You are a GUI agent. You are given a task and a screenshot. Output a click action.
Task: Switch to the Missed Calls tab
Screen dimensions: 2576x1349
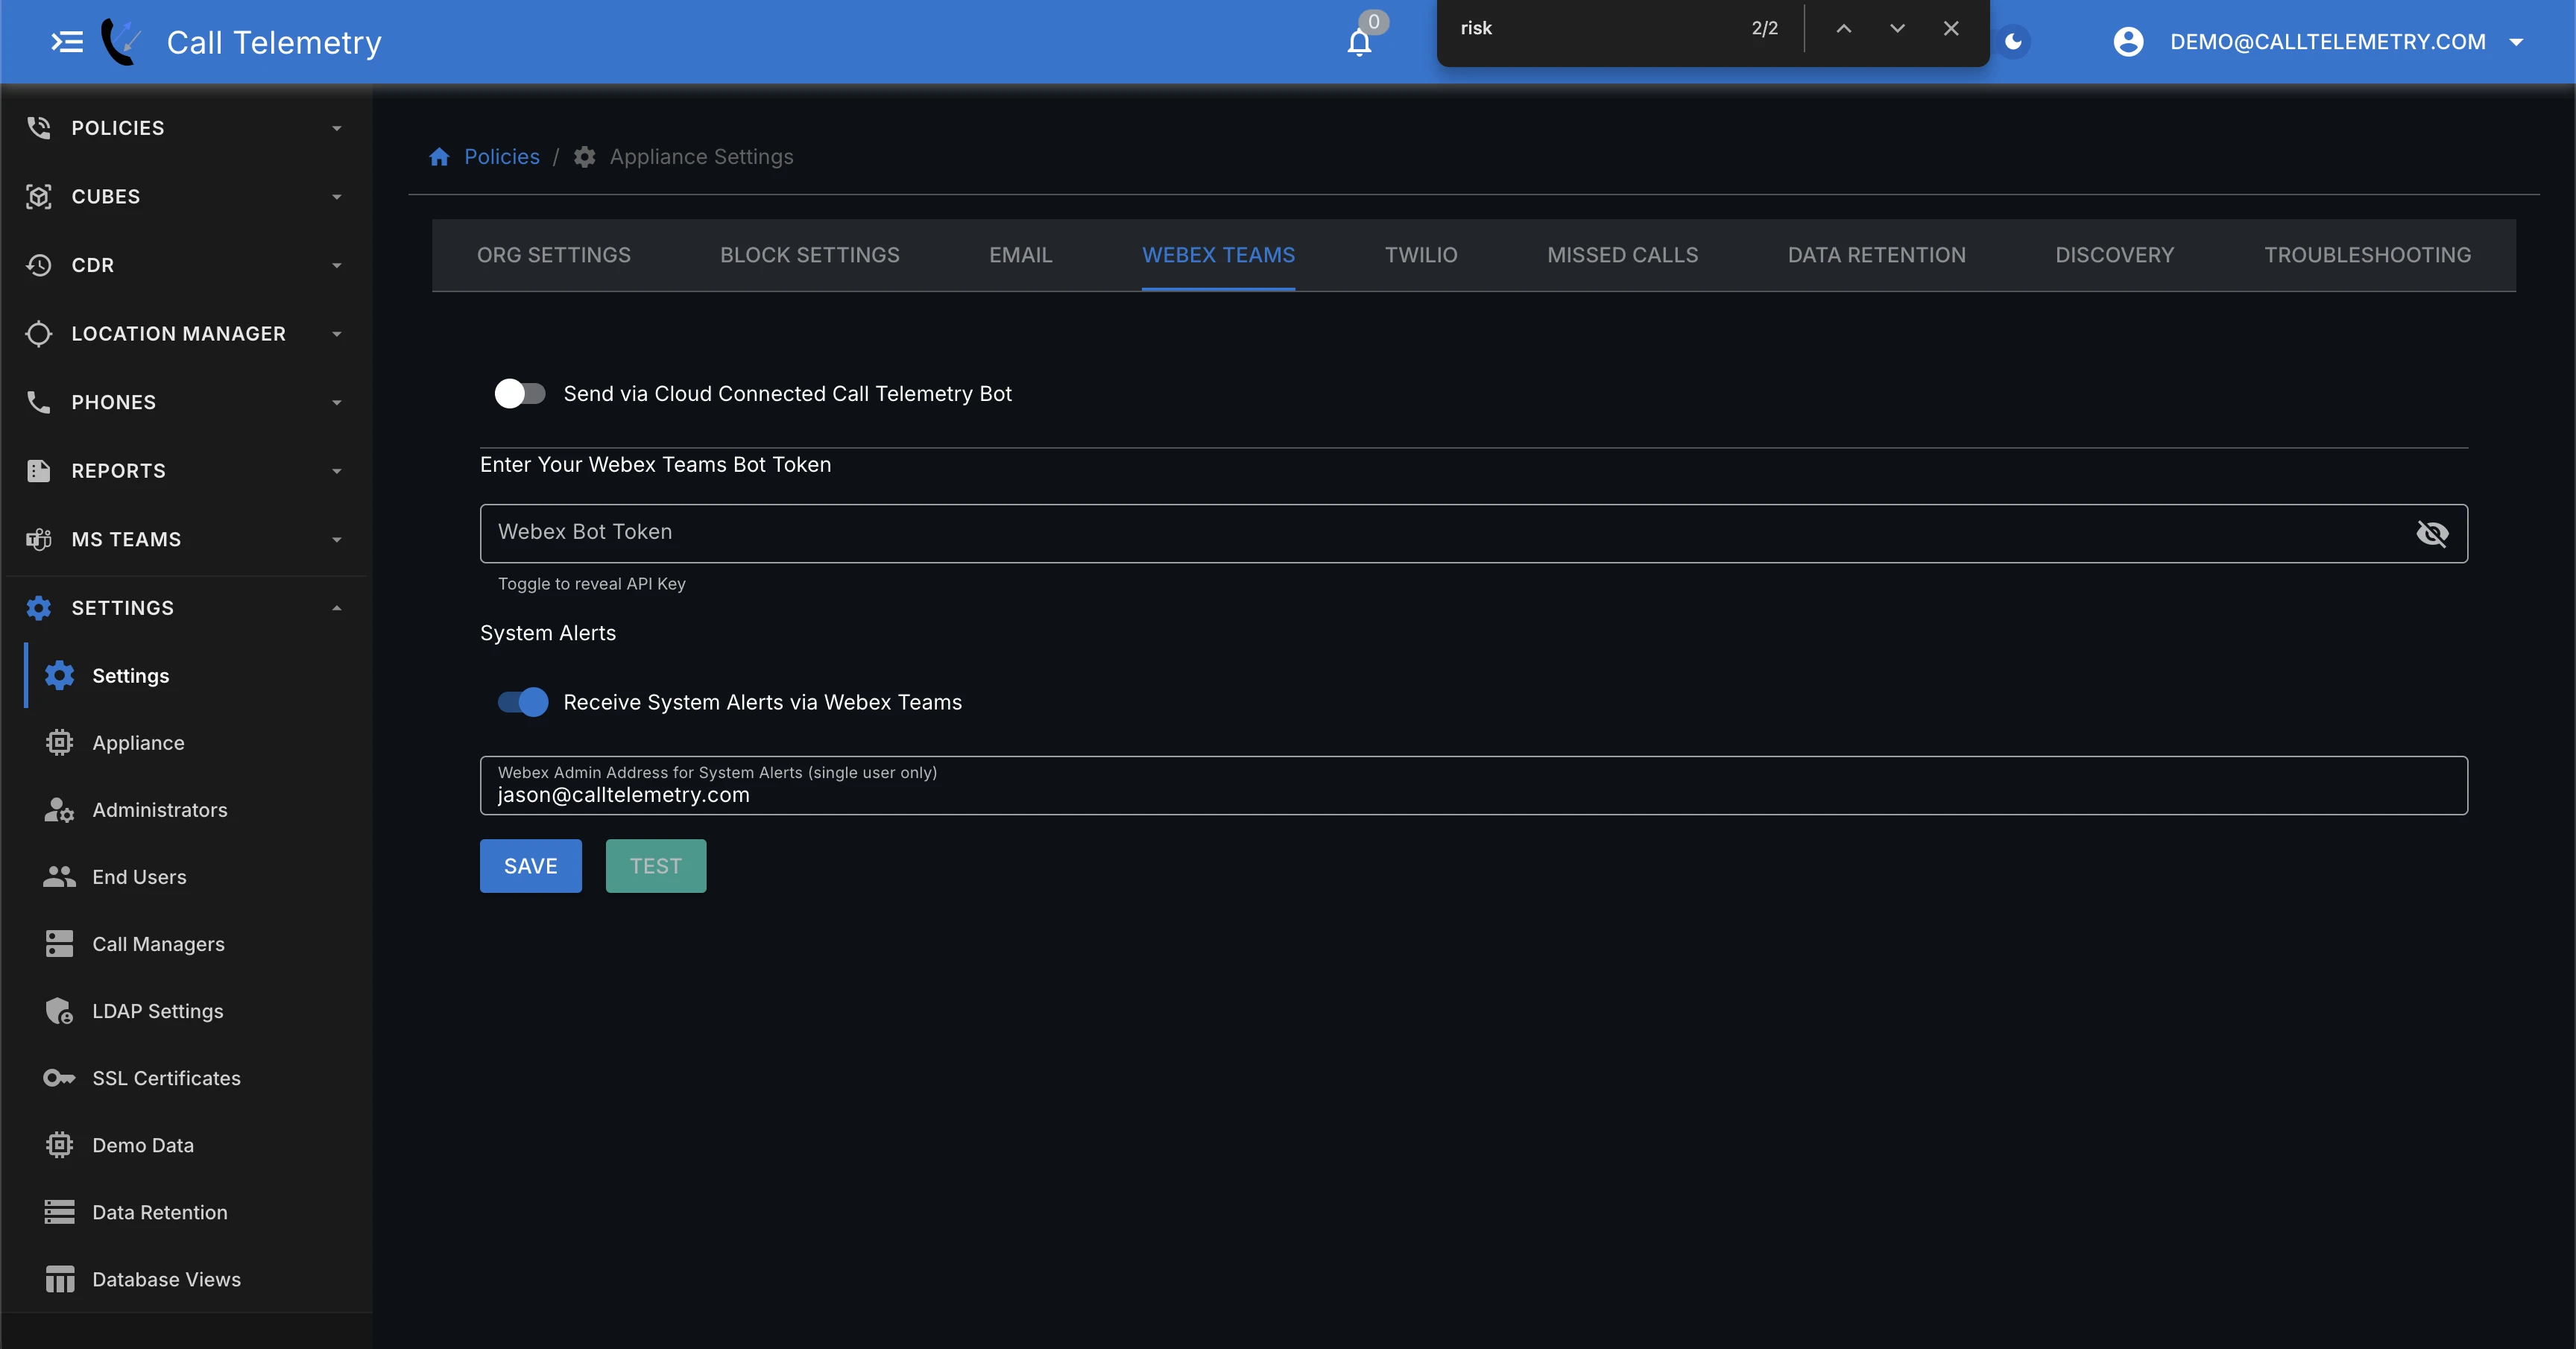1623,255
